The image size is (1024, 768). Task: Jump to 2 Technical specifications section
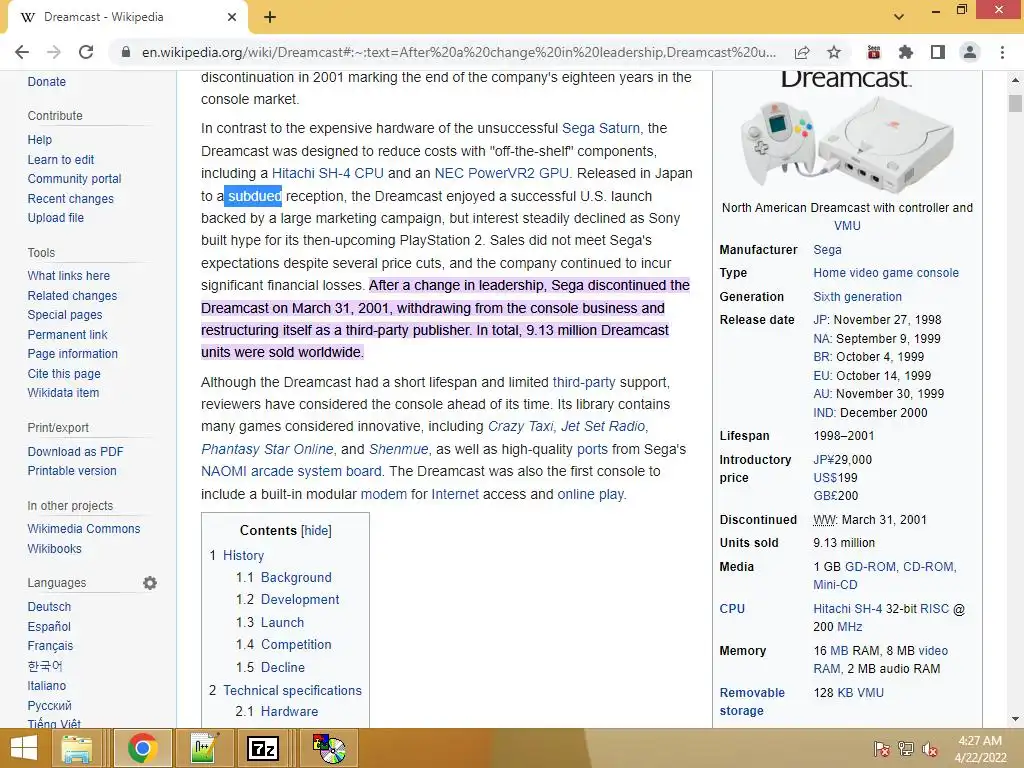point(292,690)
